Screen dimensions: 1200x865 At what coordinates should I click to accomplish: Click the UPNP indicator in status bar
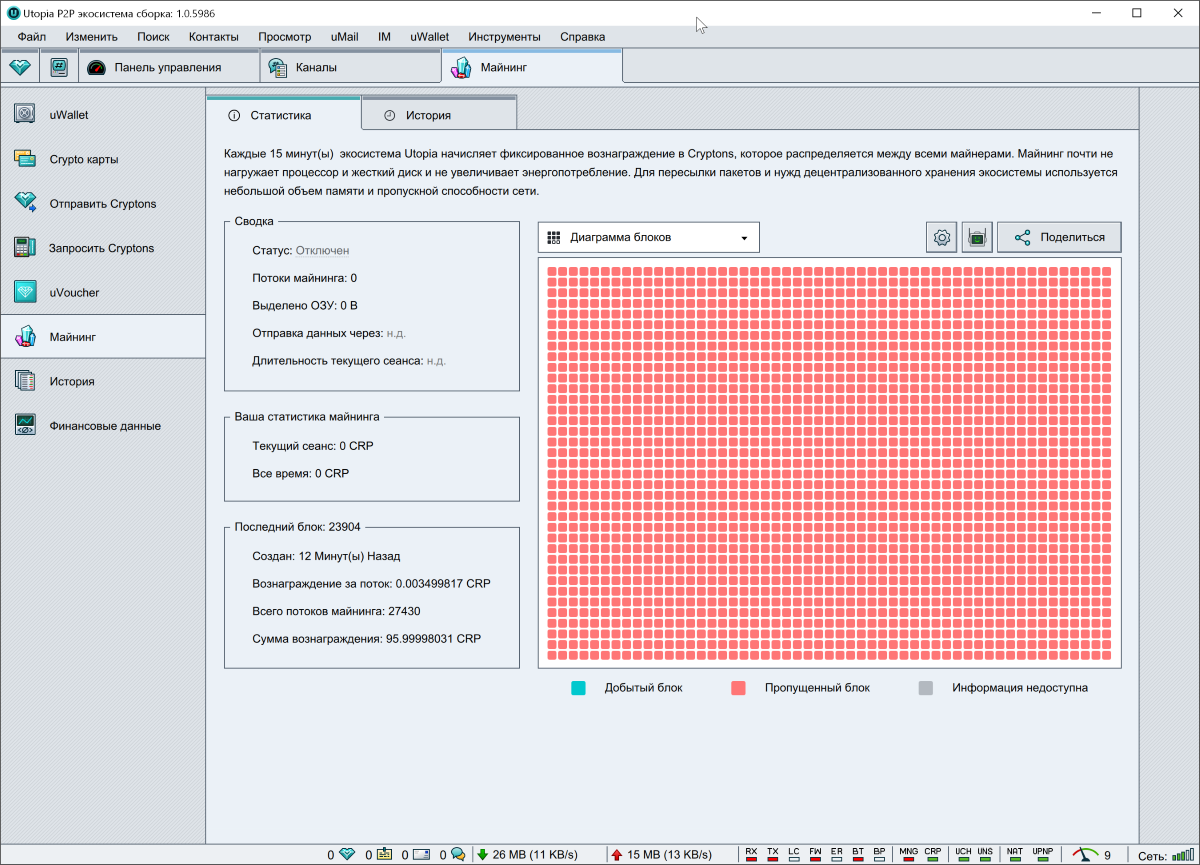[1043, 854]
